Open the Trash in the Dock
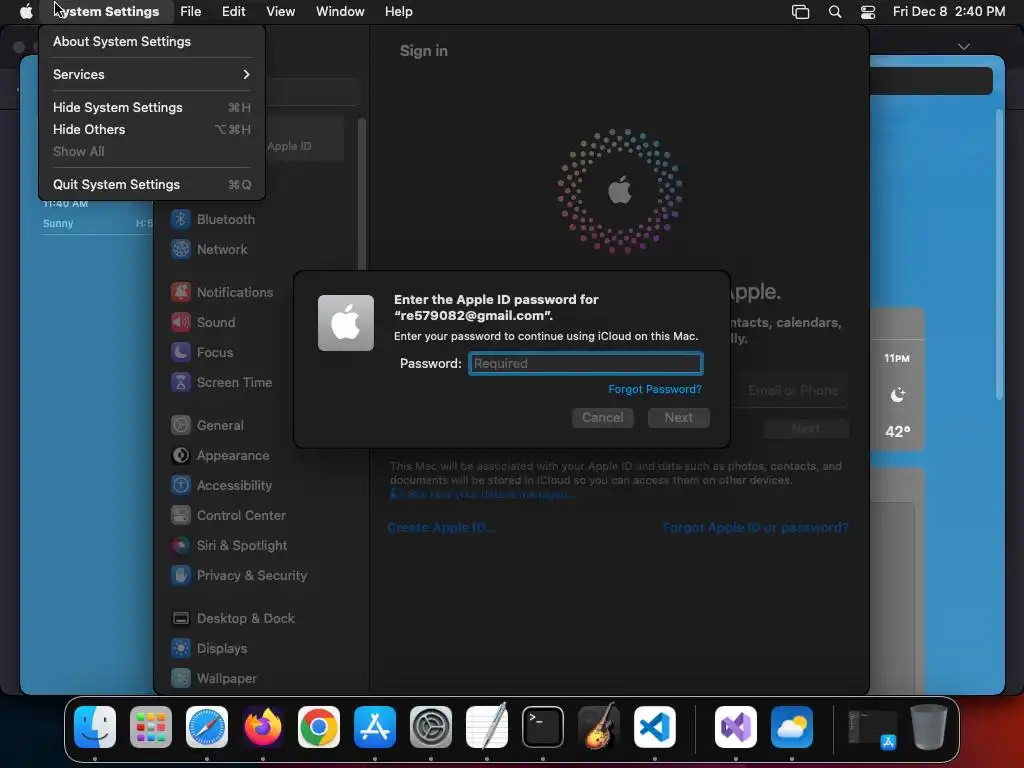Screen dimensions: 1024x768 (x=929, y=727)
